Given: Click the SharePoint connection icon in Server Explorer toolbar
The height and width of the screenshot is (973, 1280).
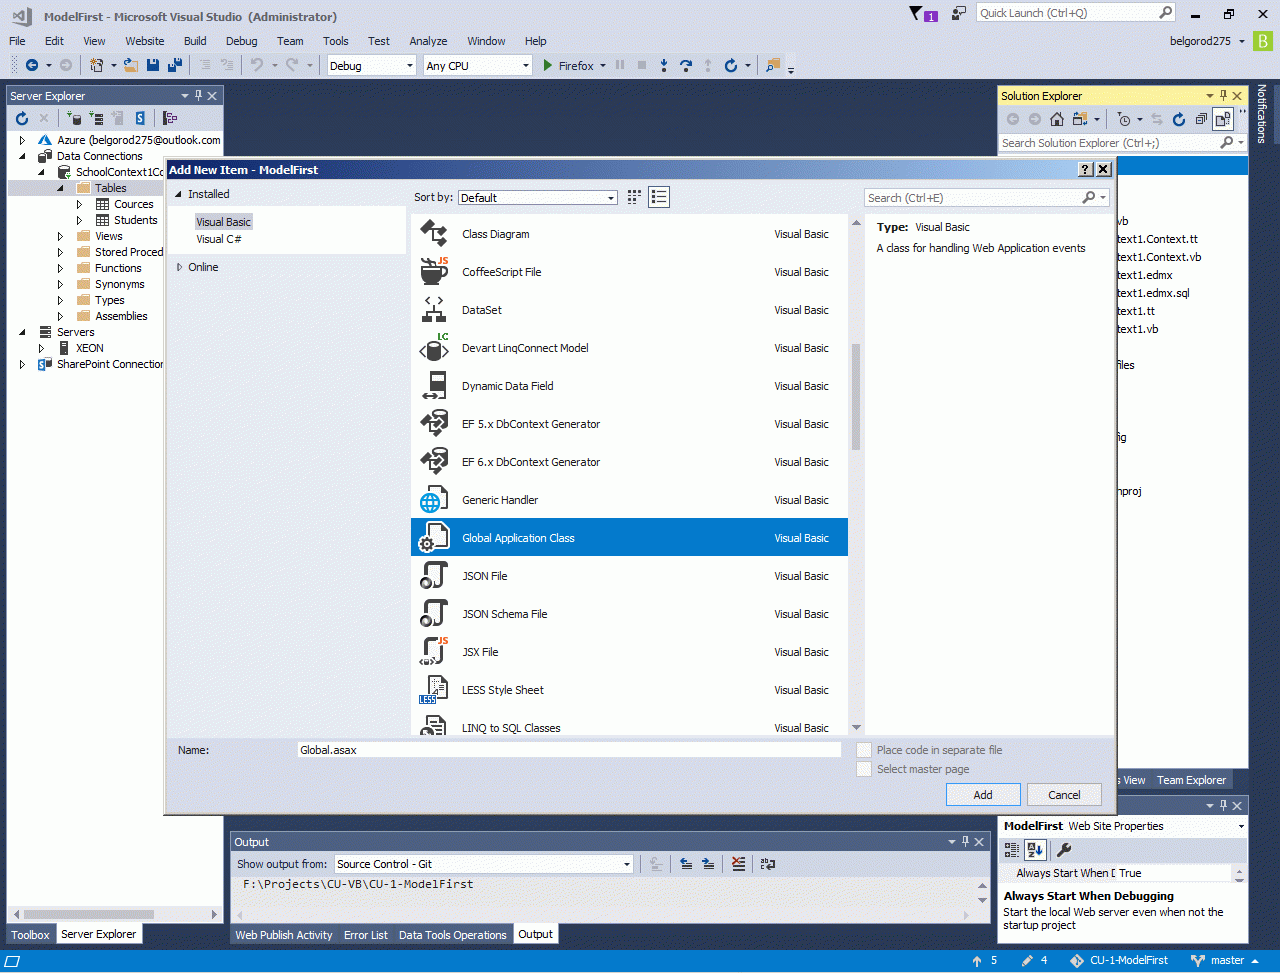Looking at the screenshot, I should pos(140,118).
